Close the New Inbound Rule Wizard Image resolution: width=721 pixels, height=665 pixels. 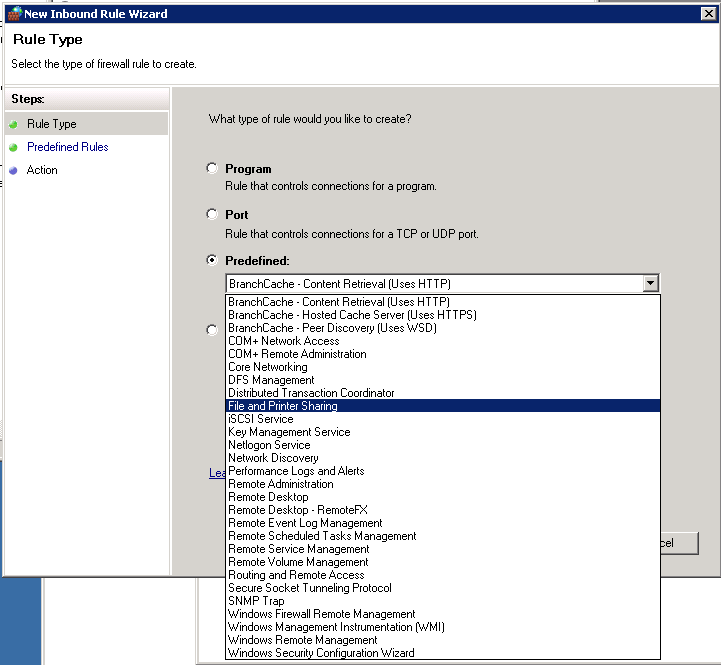point(708,14)
